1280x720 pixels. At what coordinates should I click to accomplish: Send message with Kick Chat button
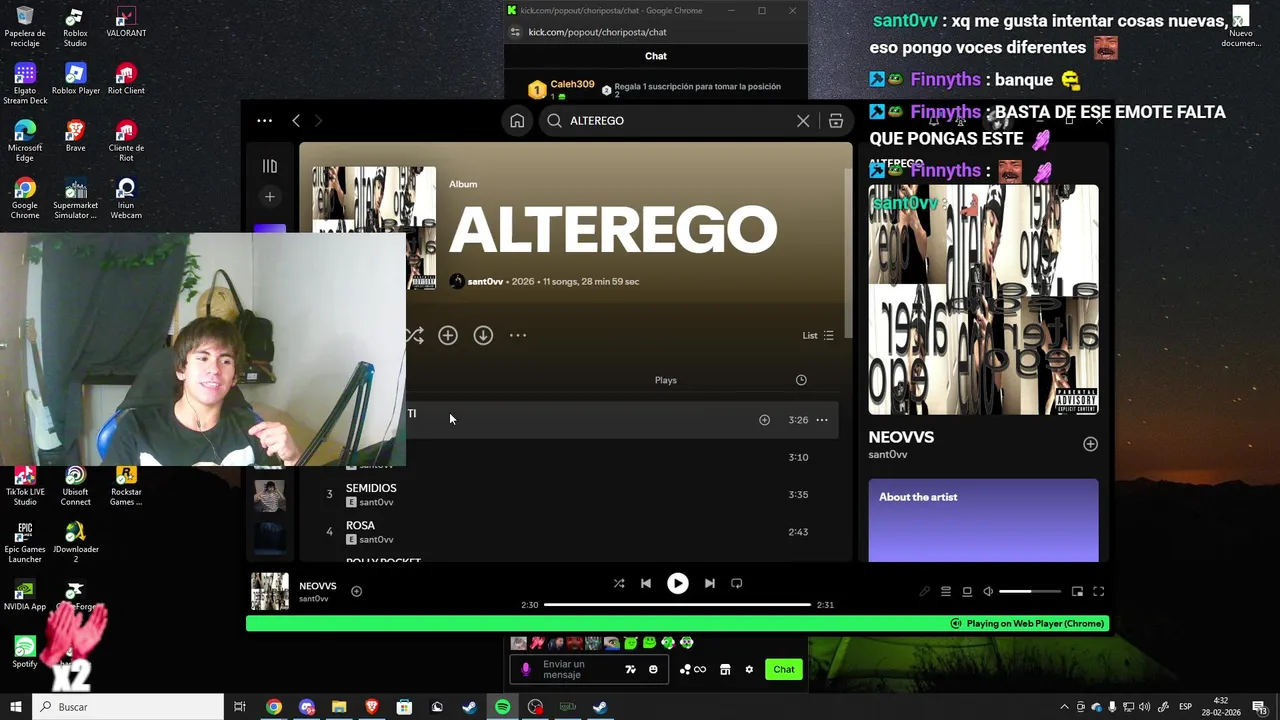784,670
